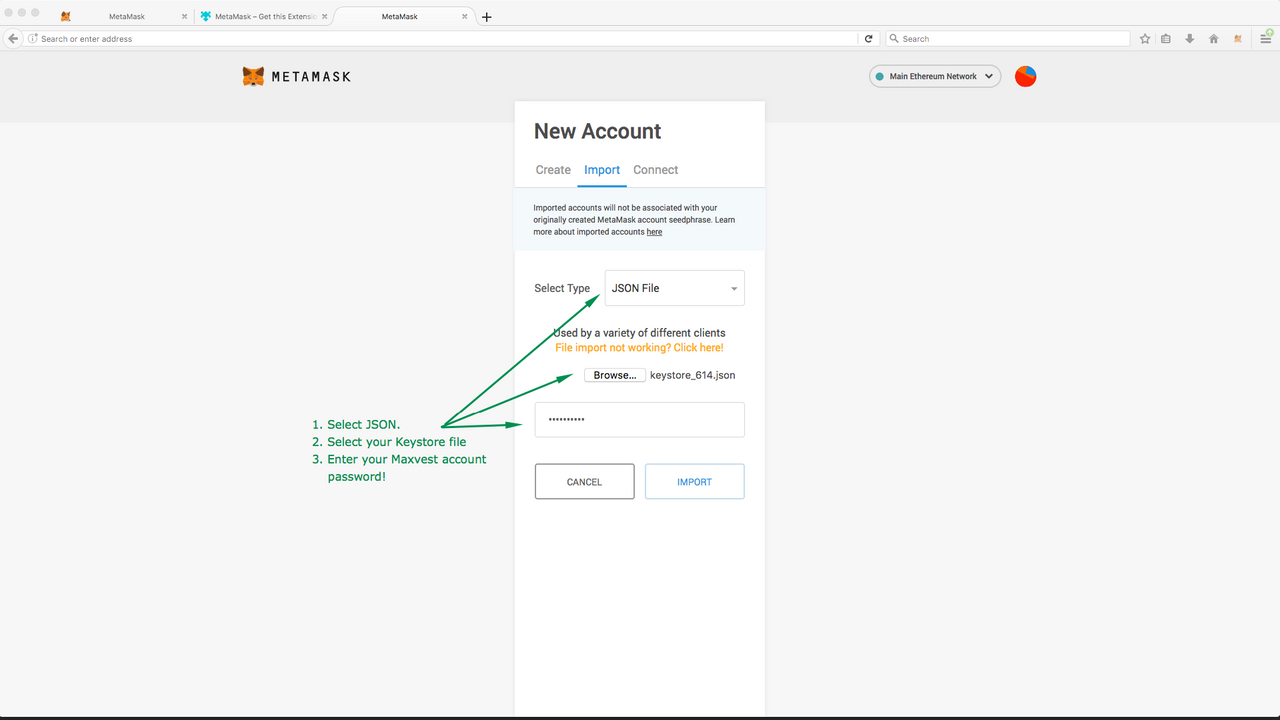
Task: Open the Firefox hamburger menu
Action: pos(1265,38)
